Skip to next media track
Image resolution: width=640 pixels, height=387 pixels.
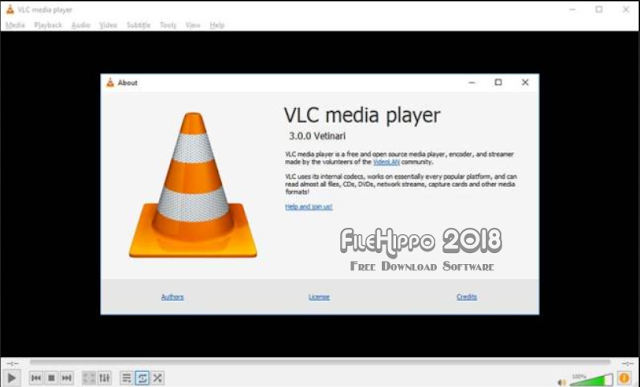pos(67,378)
